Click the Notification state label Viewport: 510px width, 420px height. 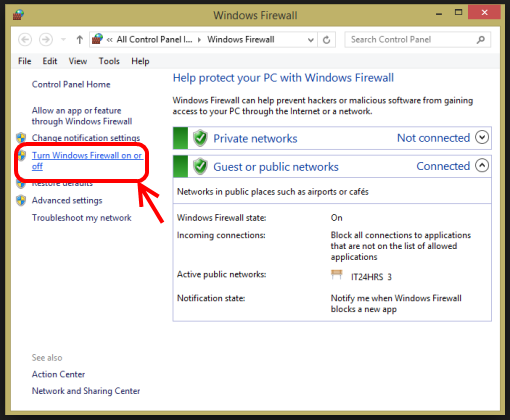(211, 298)
